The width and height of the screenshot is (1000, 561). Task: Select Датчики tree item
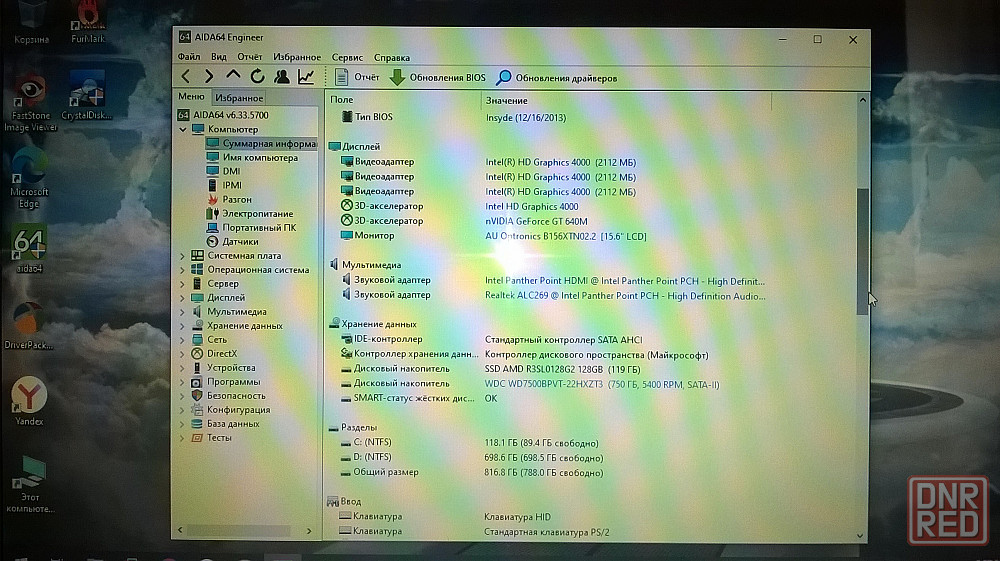pos(233,242)
